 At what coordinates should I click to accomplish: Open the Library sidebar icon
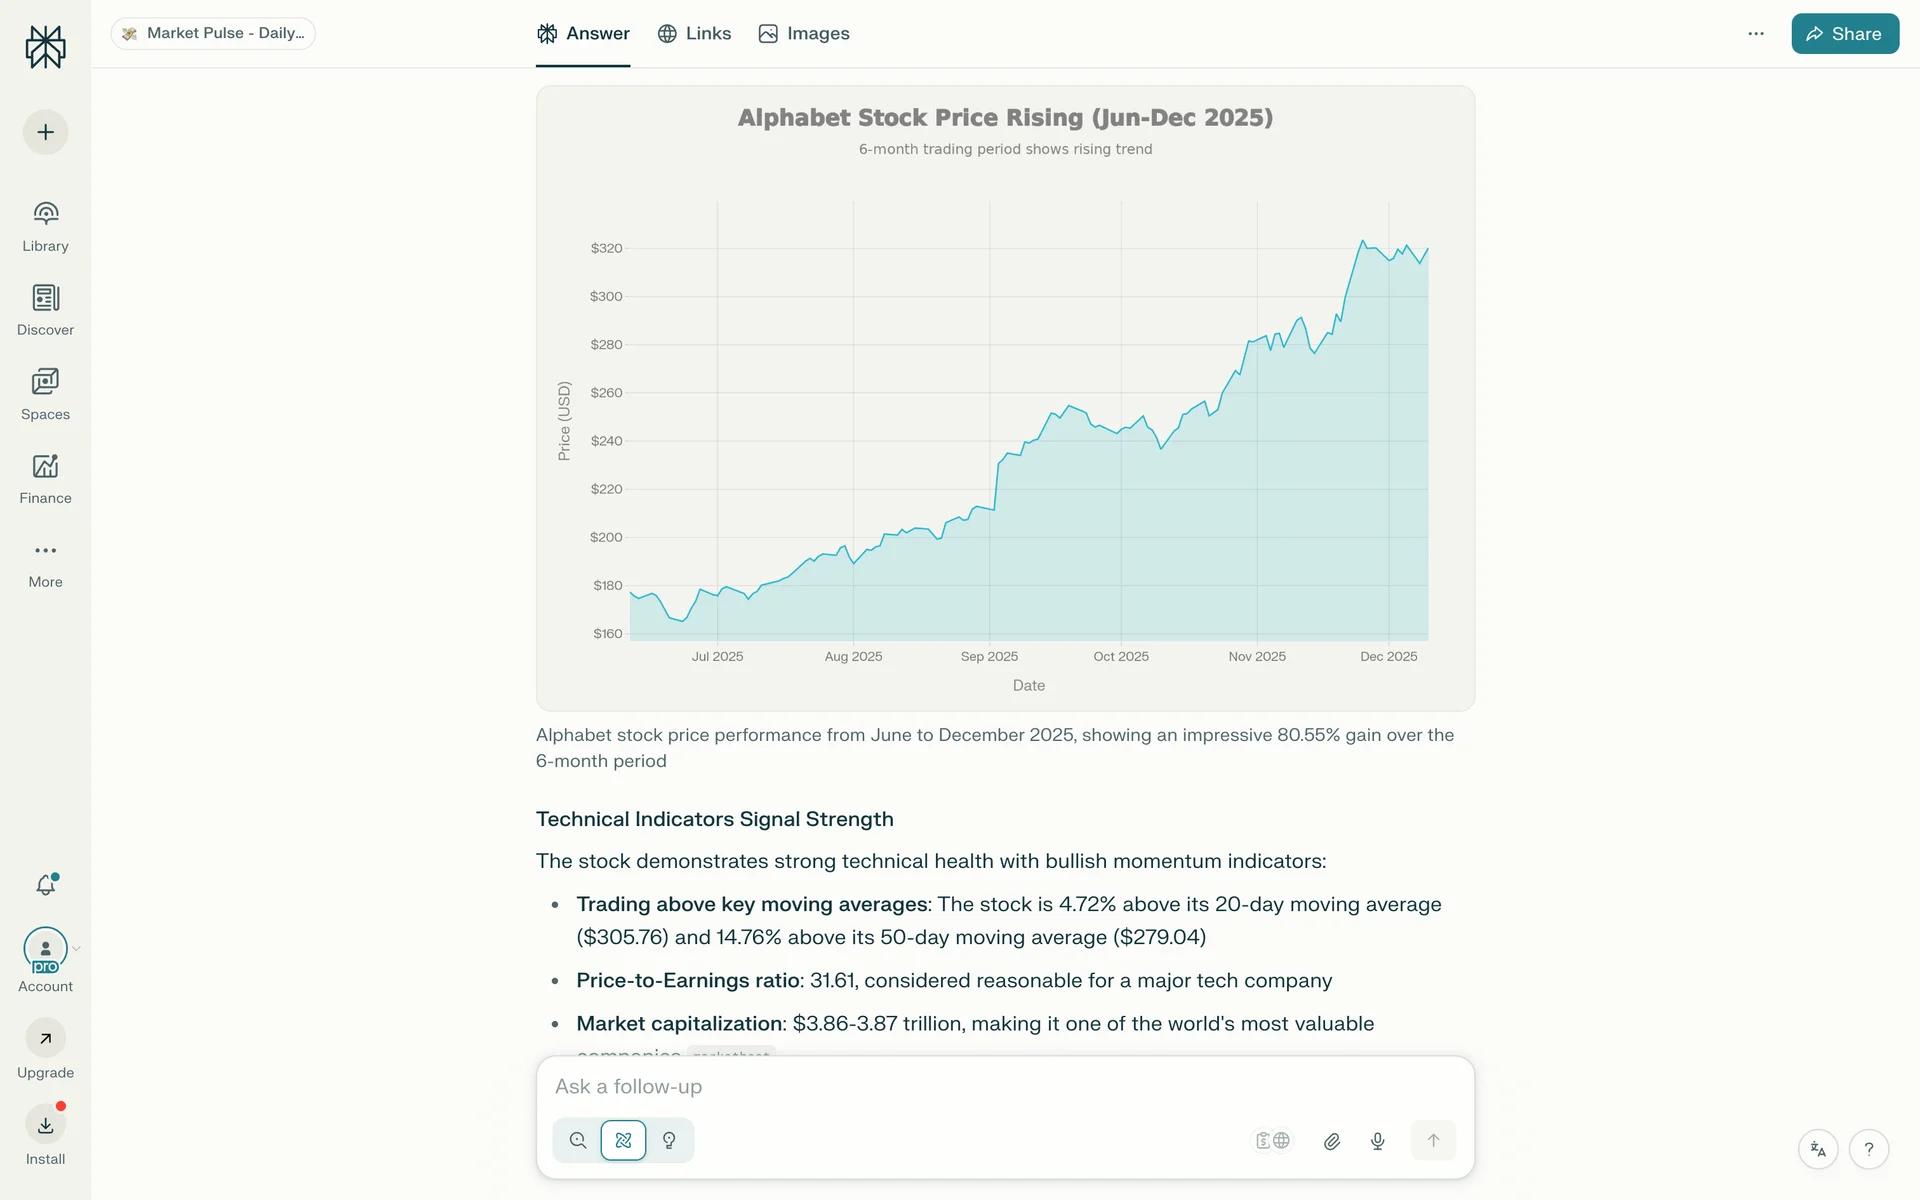click(x=45, y=226)
